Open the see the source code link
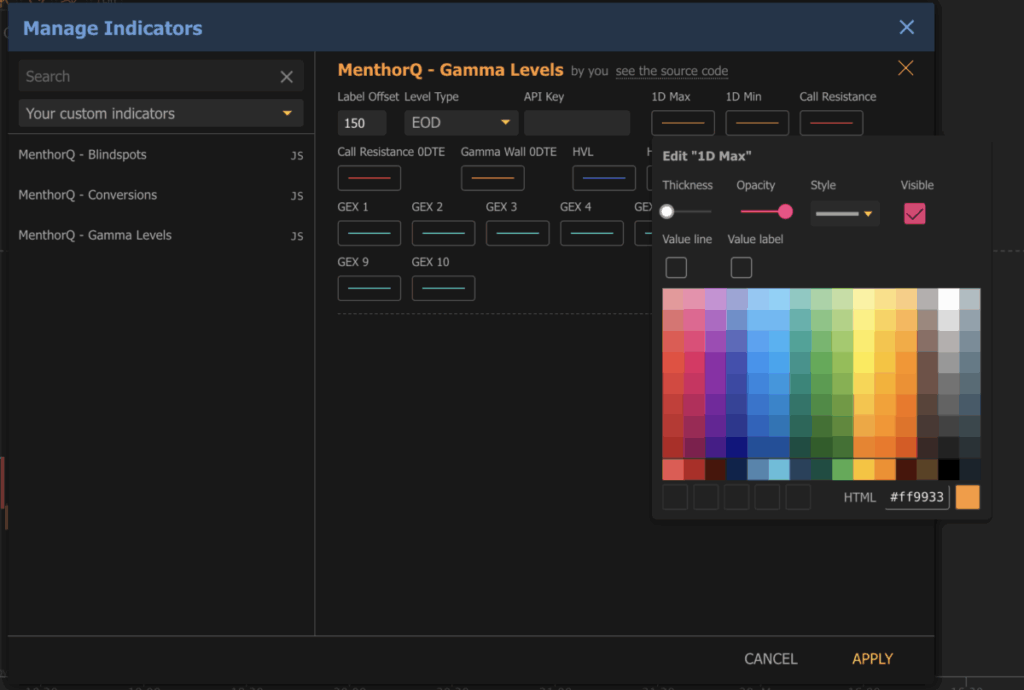Image resolution: width=1024 pixels, height=690 pixels. 671,71
